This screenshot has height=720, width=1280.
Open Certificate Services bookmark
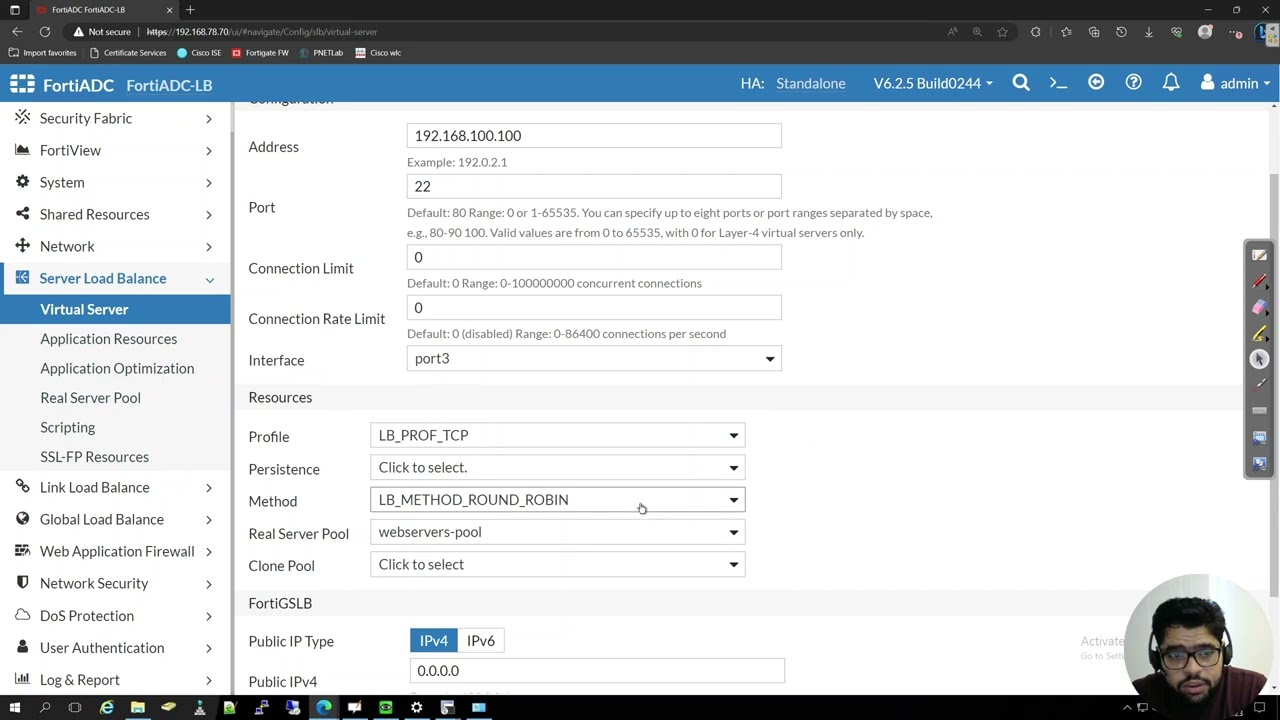128,53
